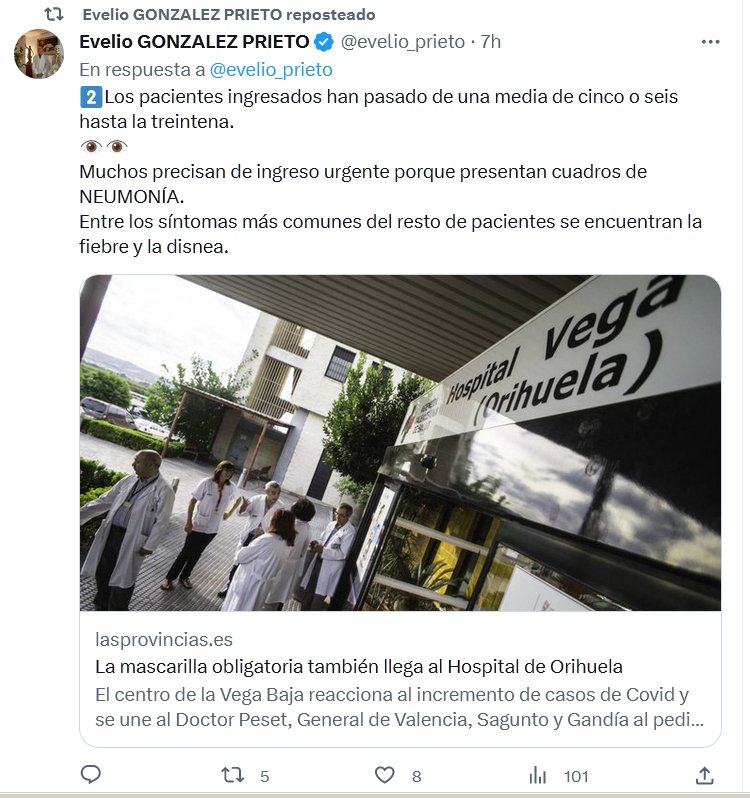View tweet analytics bar chart icon
This screenshot has height=798, width=750.
(538, 776)
